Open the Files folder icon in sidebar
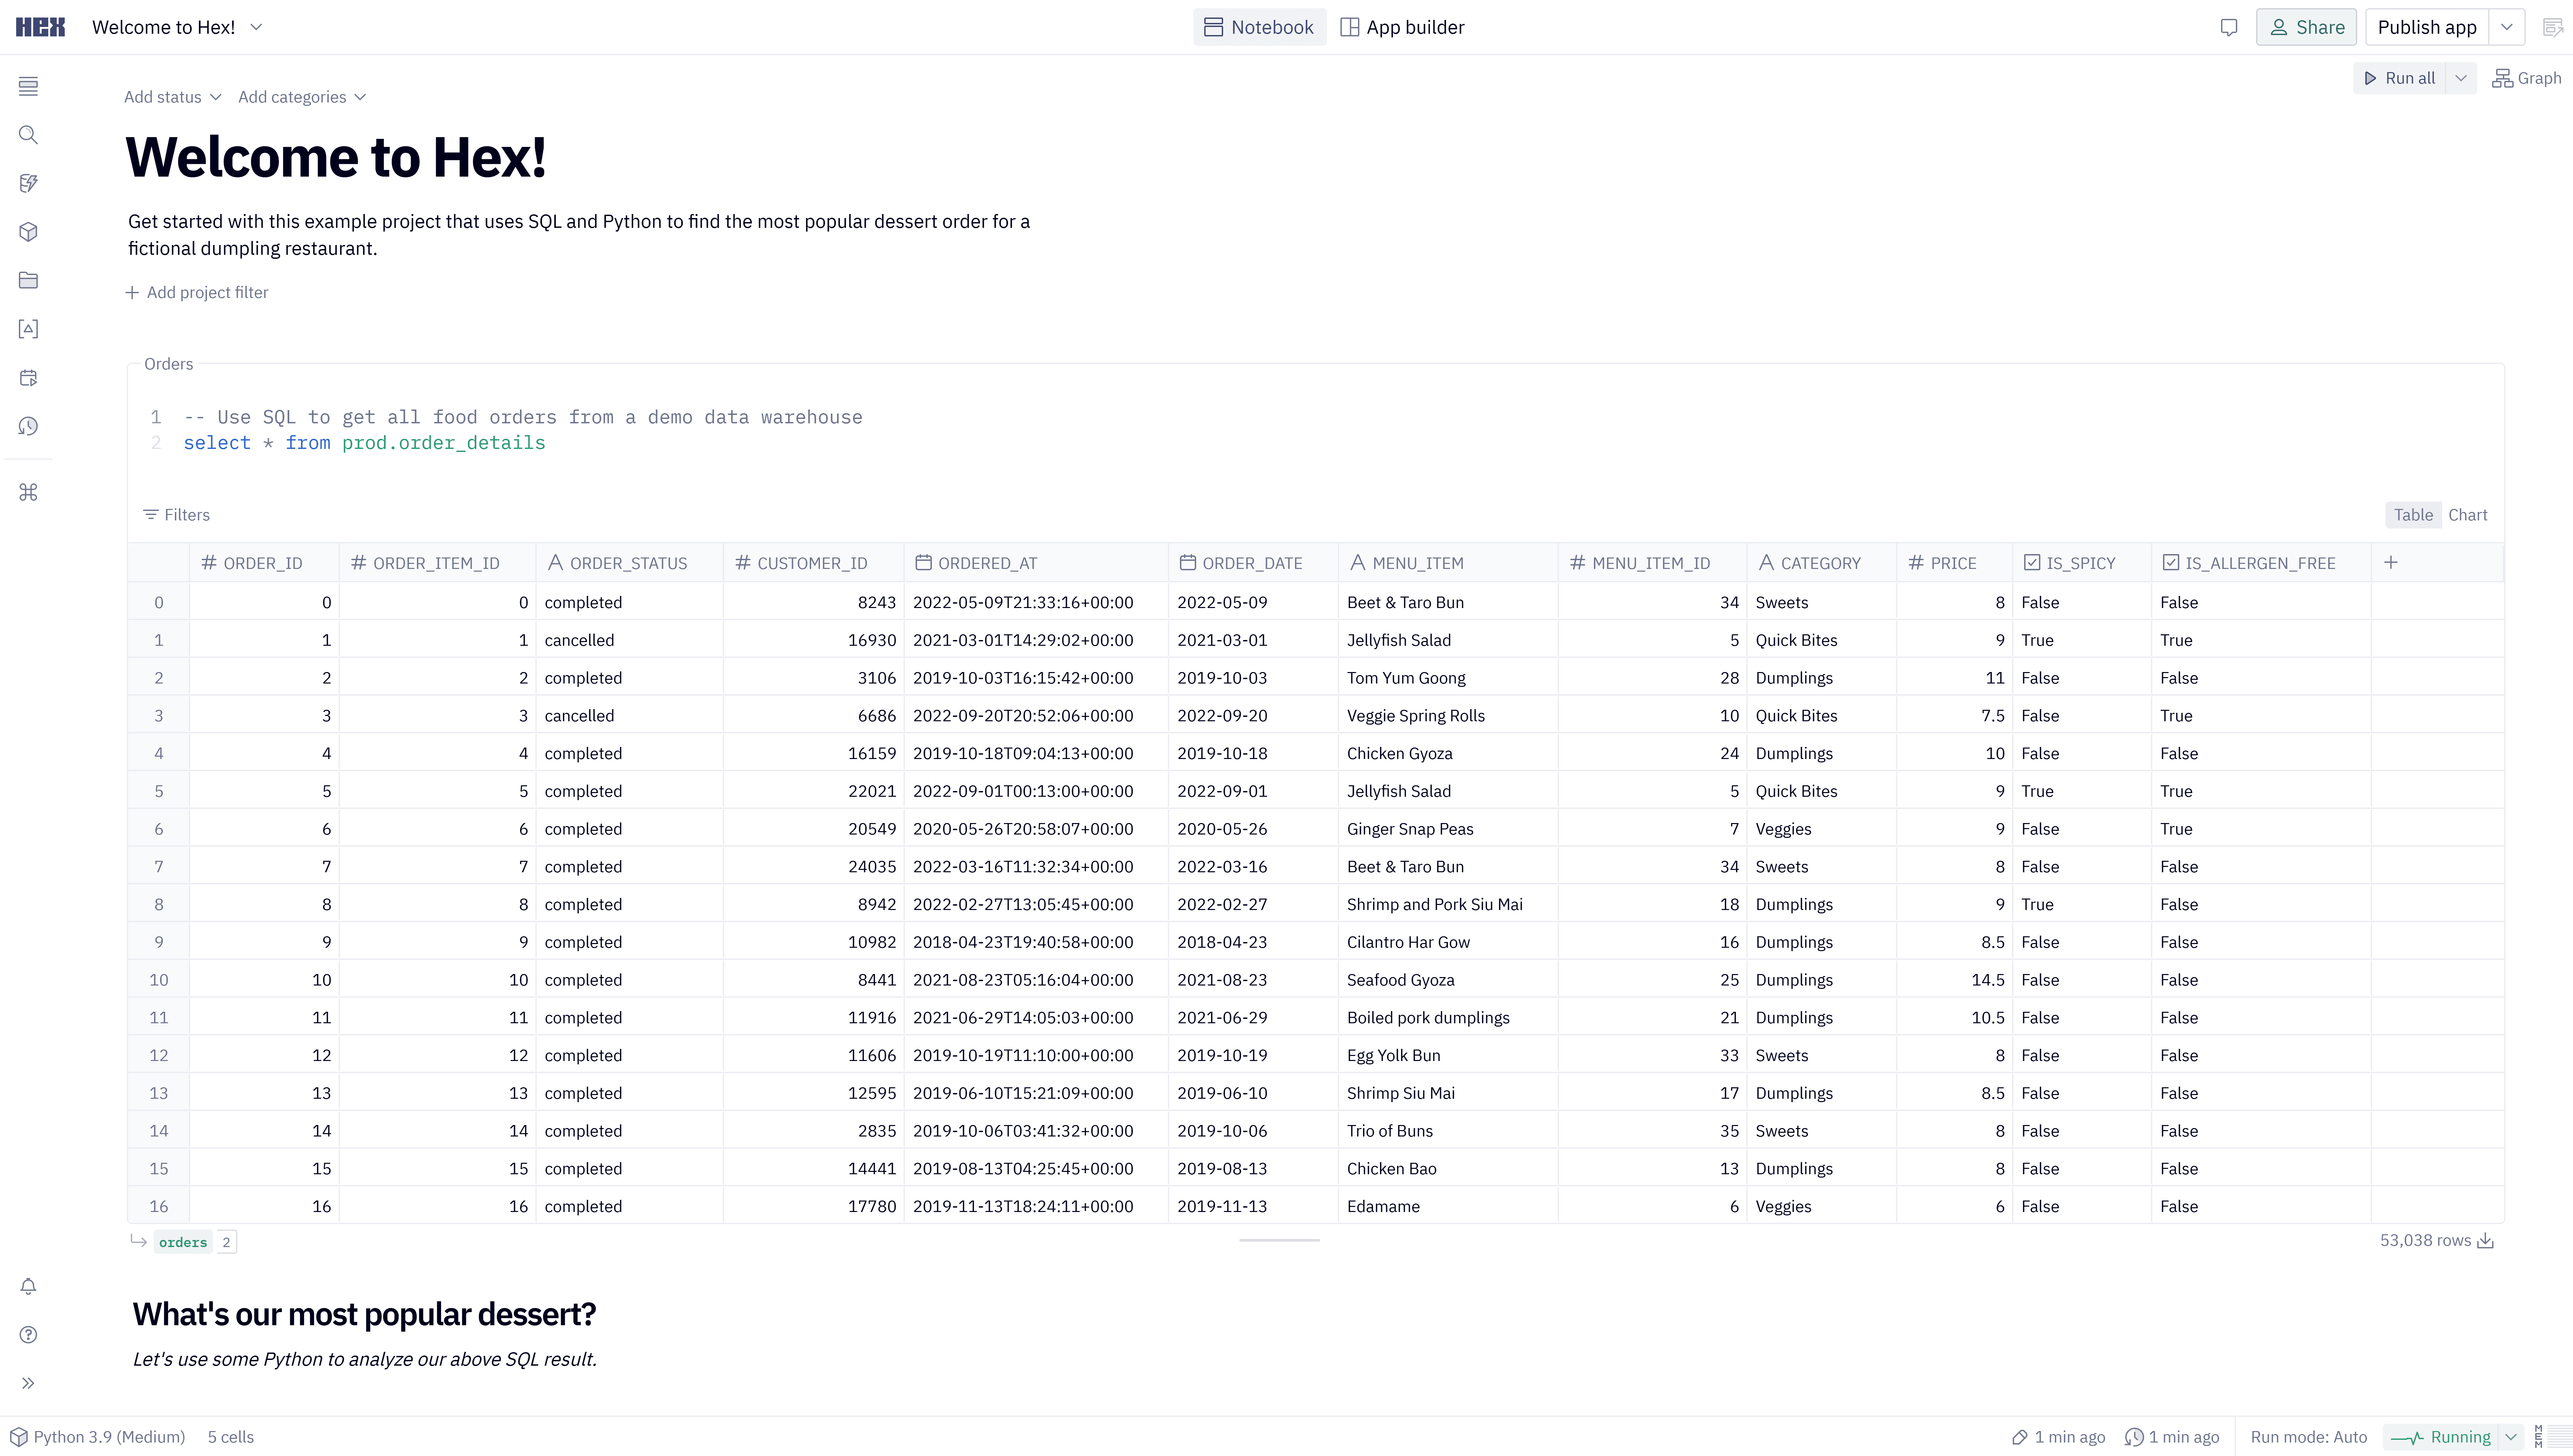This screenshot has height=1456, width=2573. click(x=28, y=281)
